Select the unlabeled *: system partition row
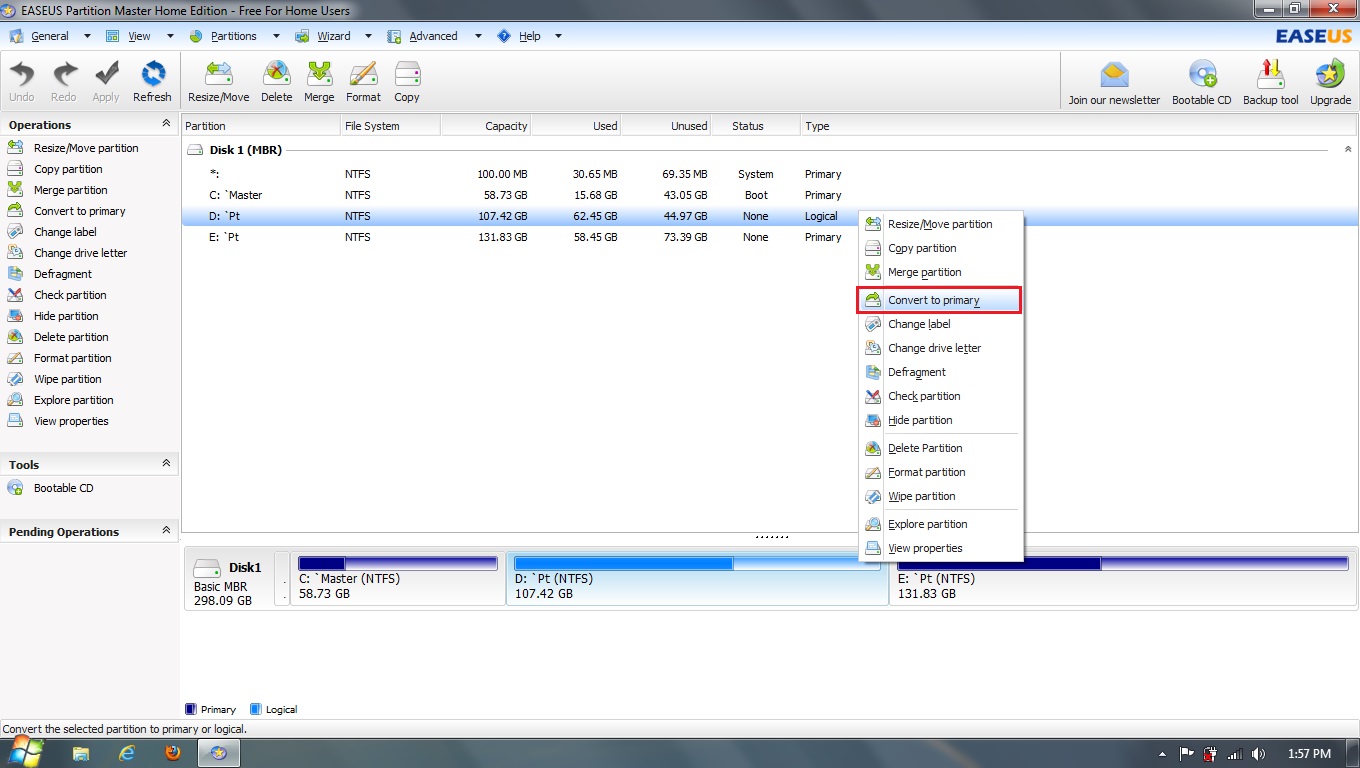 [768, 174]
